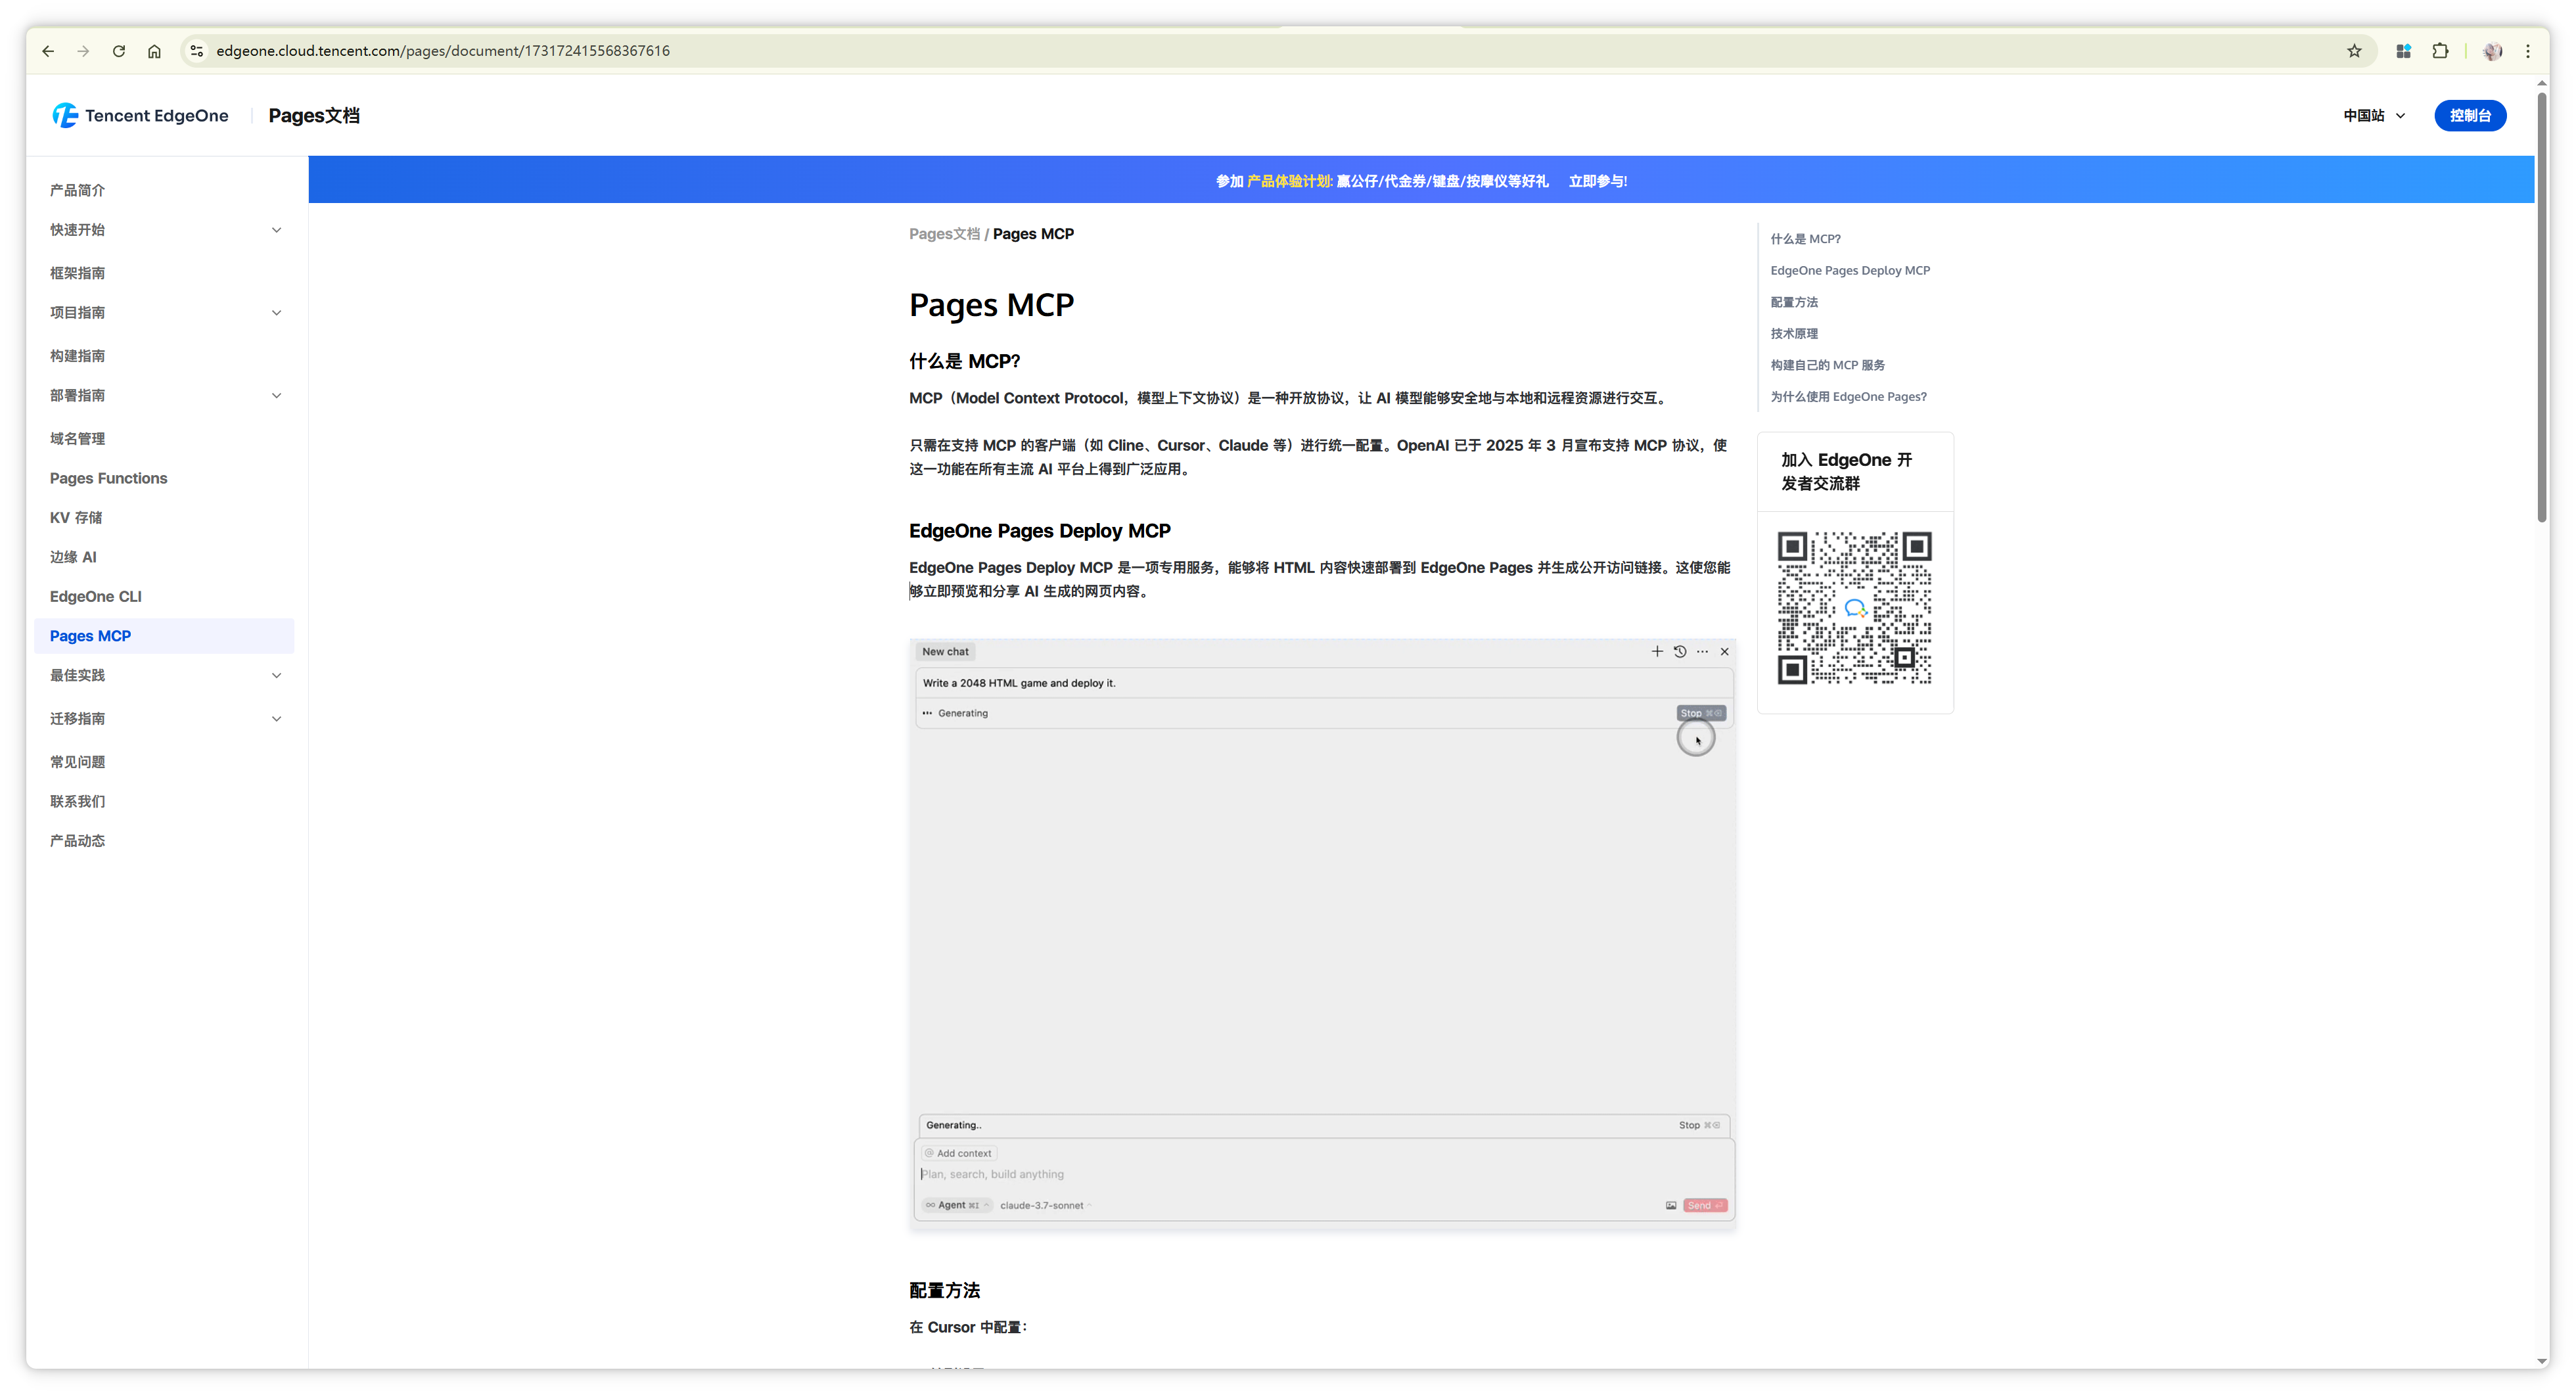Click the developer group QR code image
2576x1395 pixels.
pos(1854,608)
